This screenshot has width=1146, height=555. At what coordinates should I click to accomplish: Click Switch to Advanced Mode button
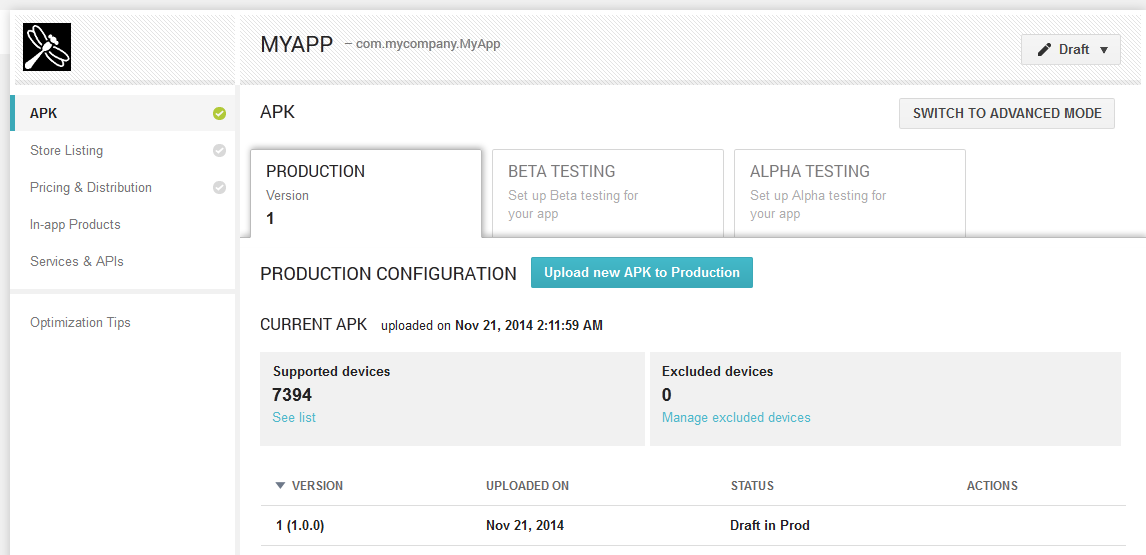1007,113
